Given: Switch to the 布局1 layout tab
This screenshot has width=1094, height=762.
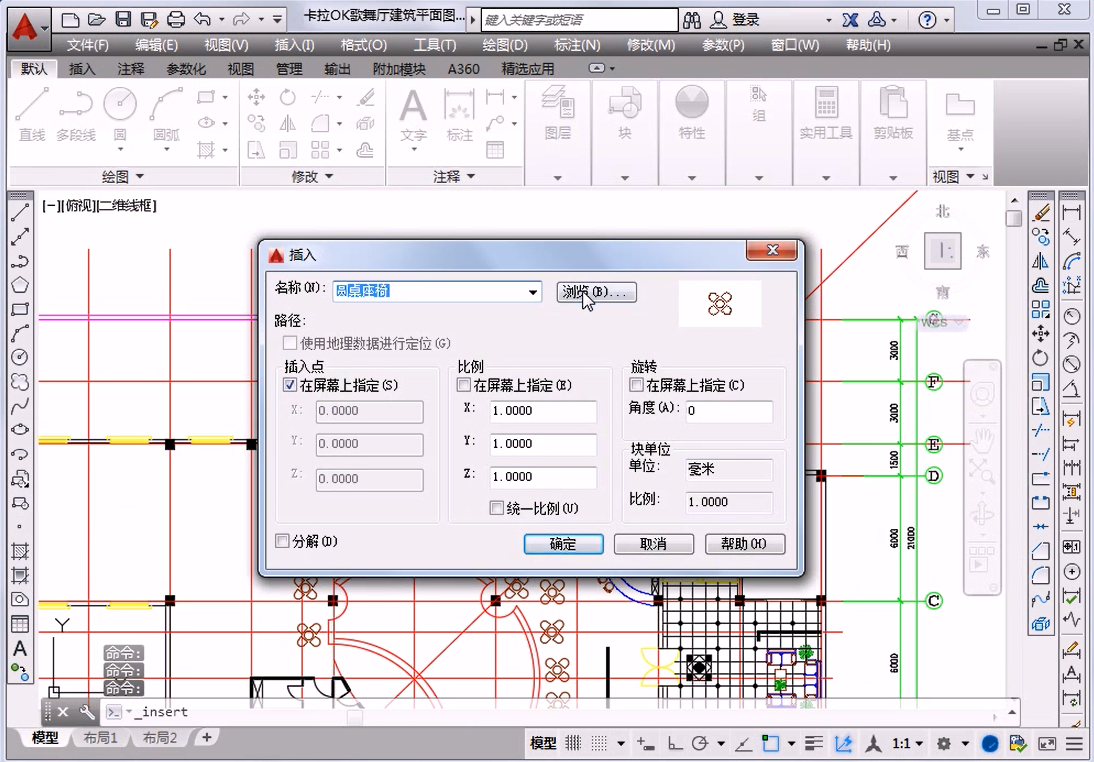Looking at the screenshot, I should click(x=100, y=738).
